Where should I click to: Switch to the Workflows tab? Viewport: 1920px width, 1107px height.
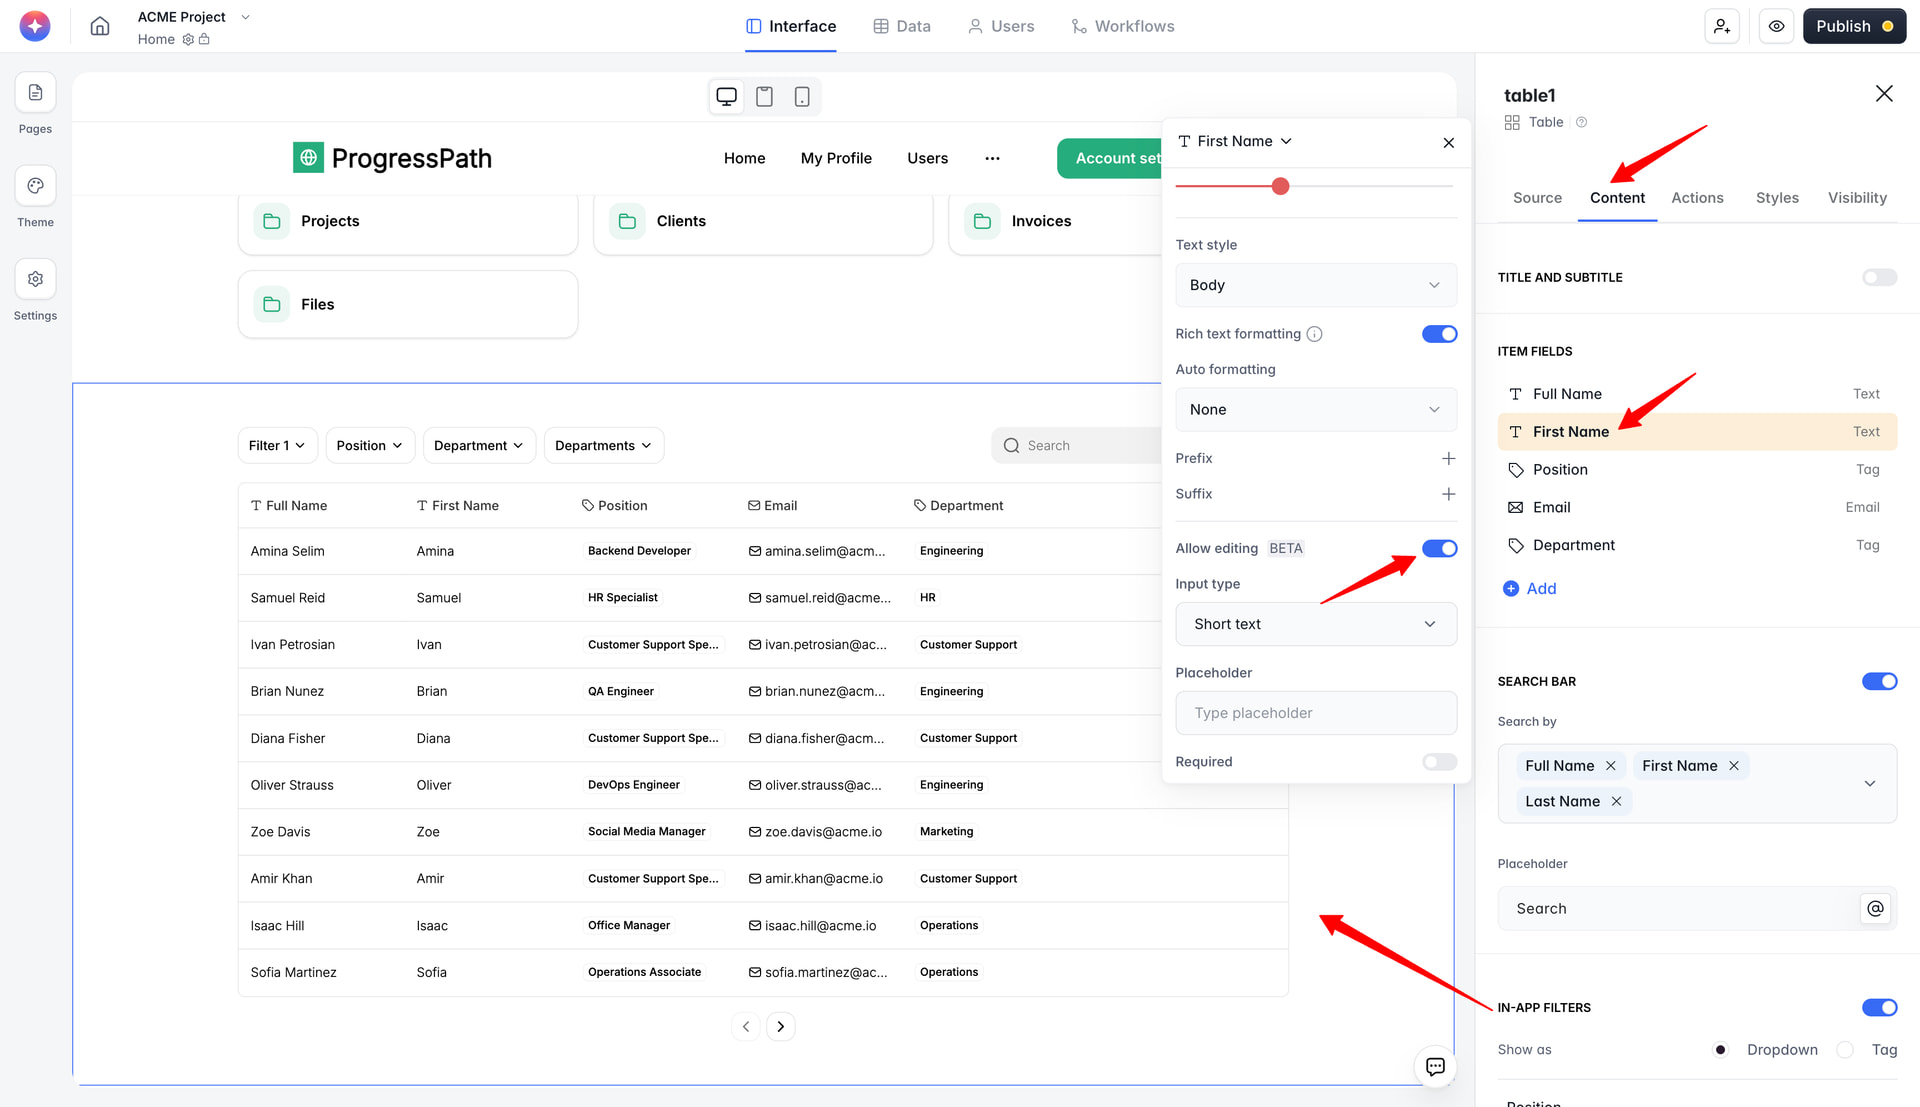pos(1122,26)
